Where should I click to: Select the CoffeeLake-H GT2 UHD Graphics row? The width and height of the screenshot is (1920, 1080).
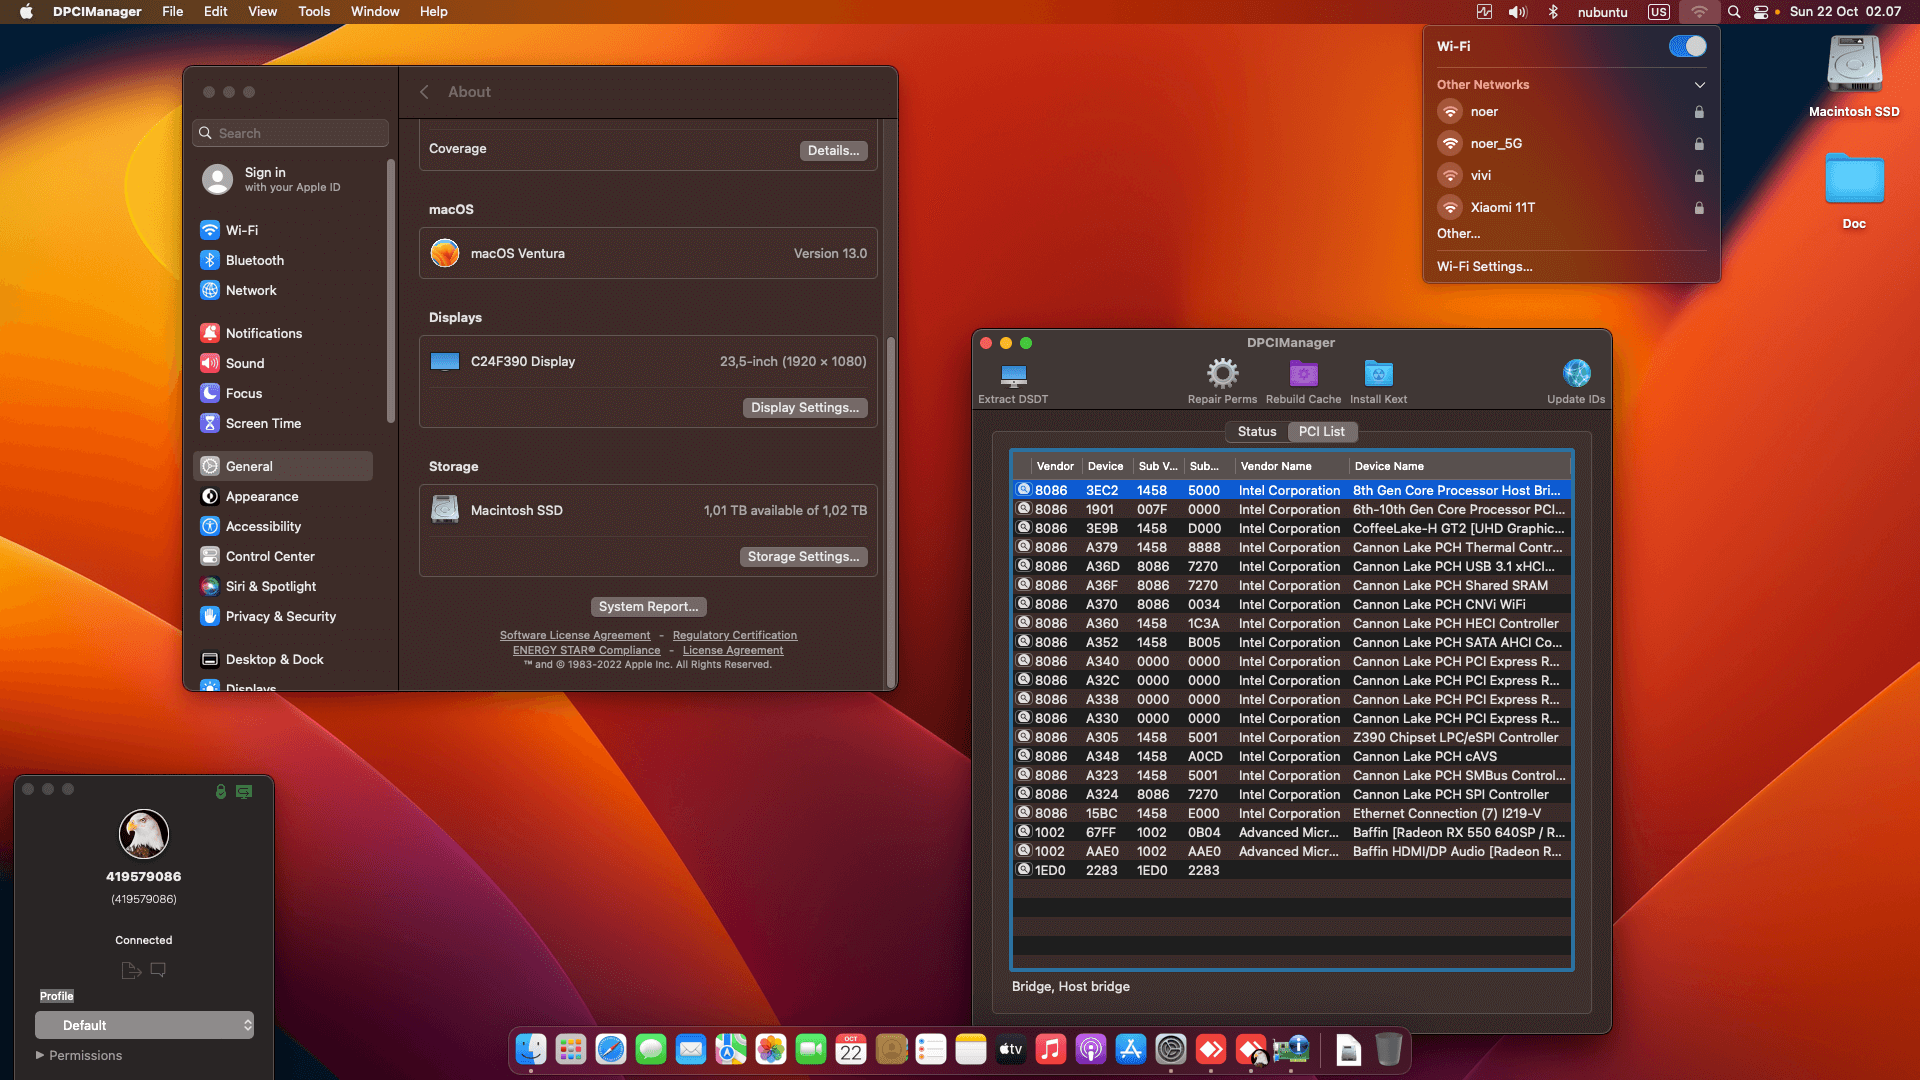coord(1292,528)
